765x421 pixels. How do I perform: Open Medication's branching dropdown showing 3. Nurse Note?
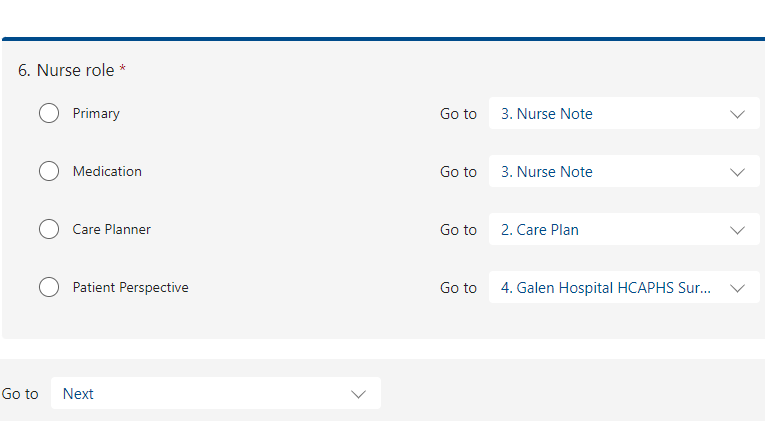click(624, 171)
